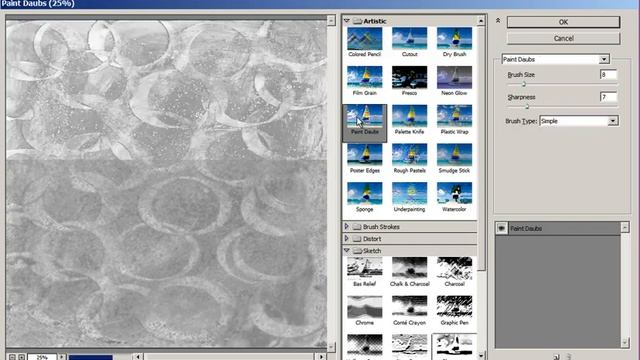Select the Charcoal filter thumbnail
Viewport: 640px width, 360px height.
click(x=454, y=268)
